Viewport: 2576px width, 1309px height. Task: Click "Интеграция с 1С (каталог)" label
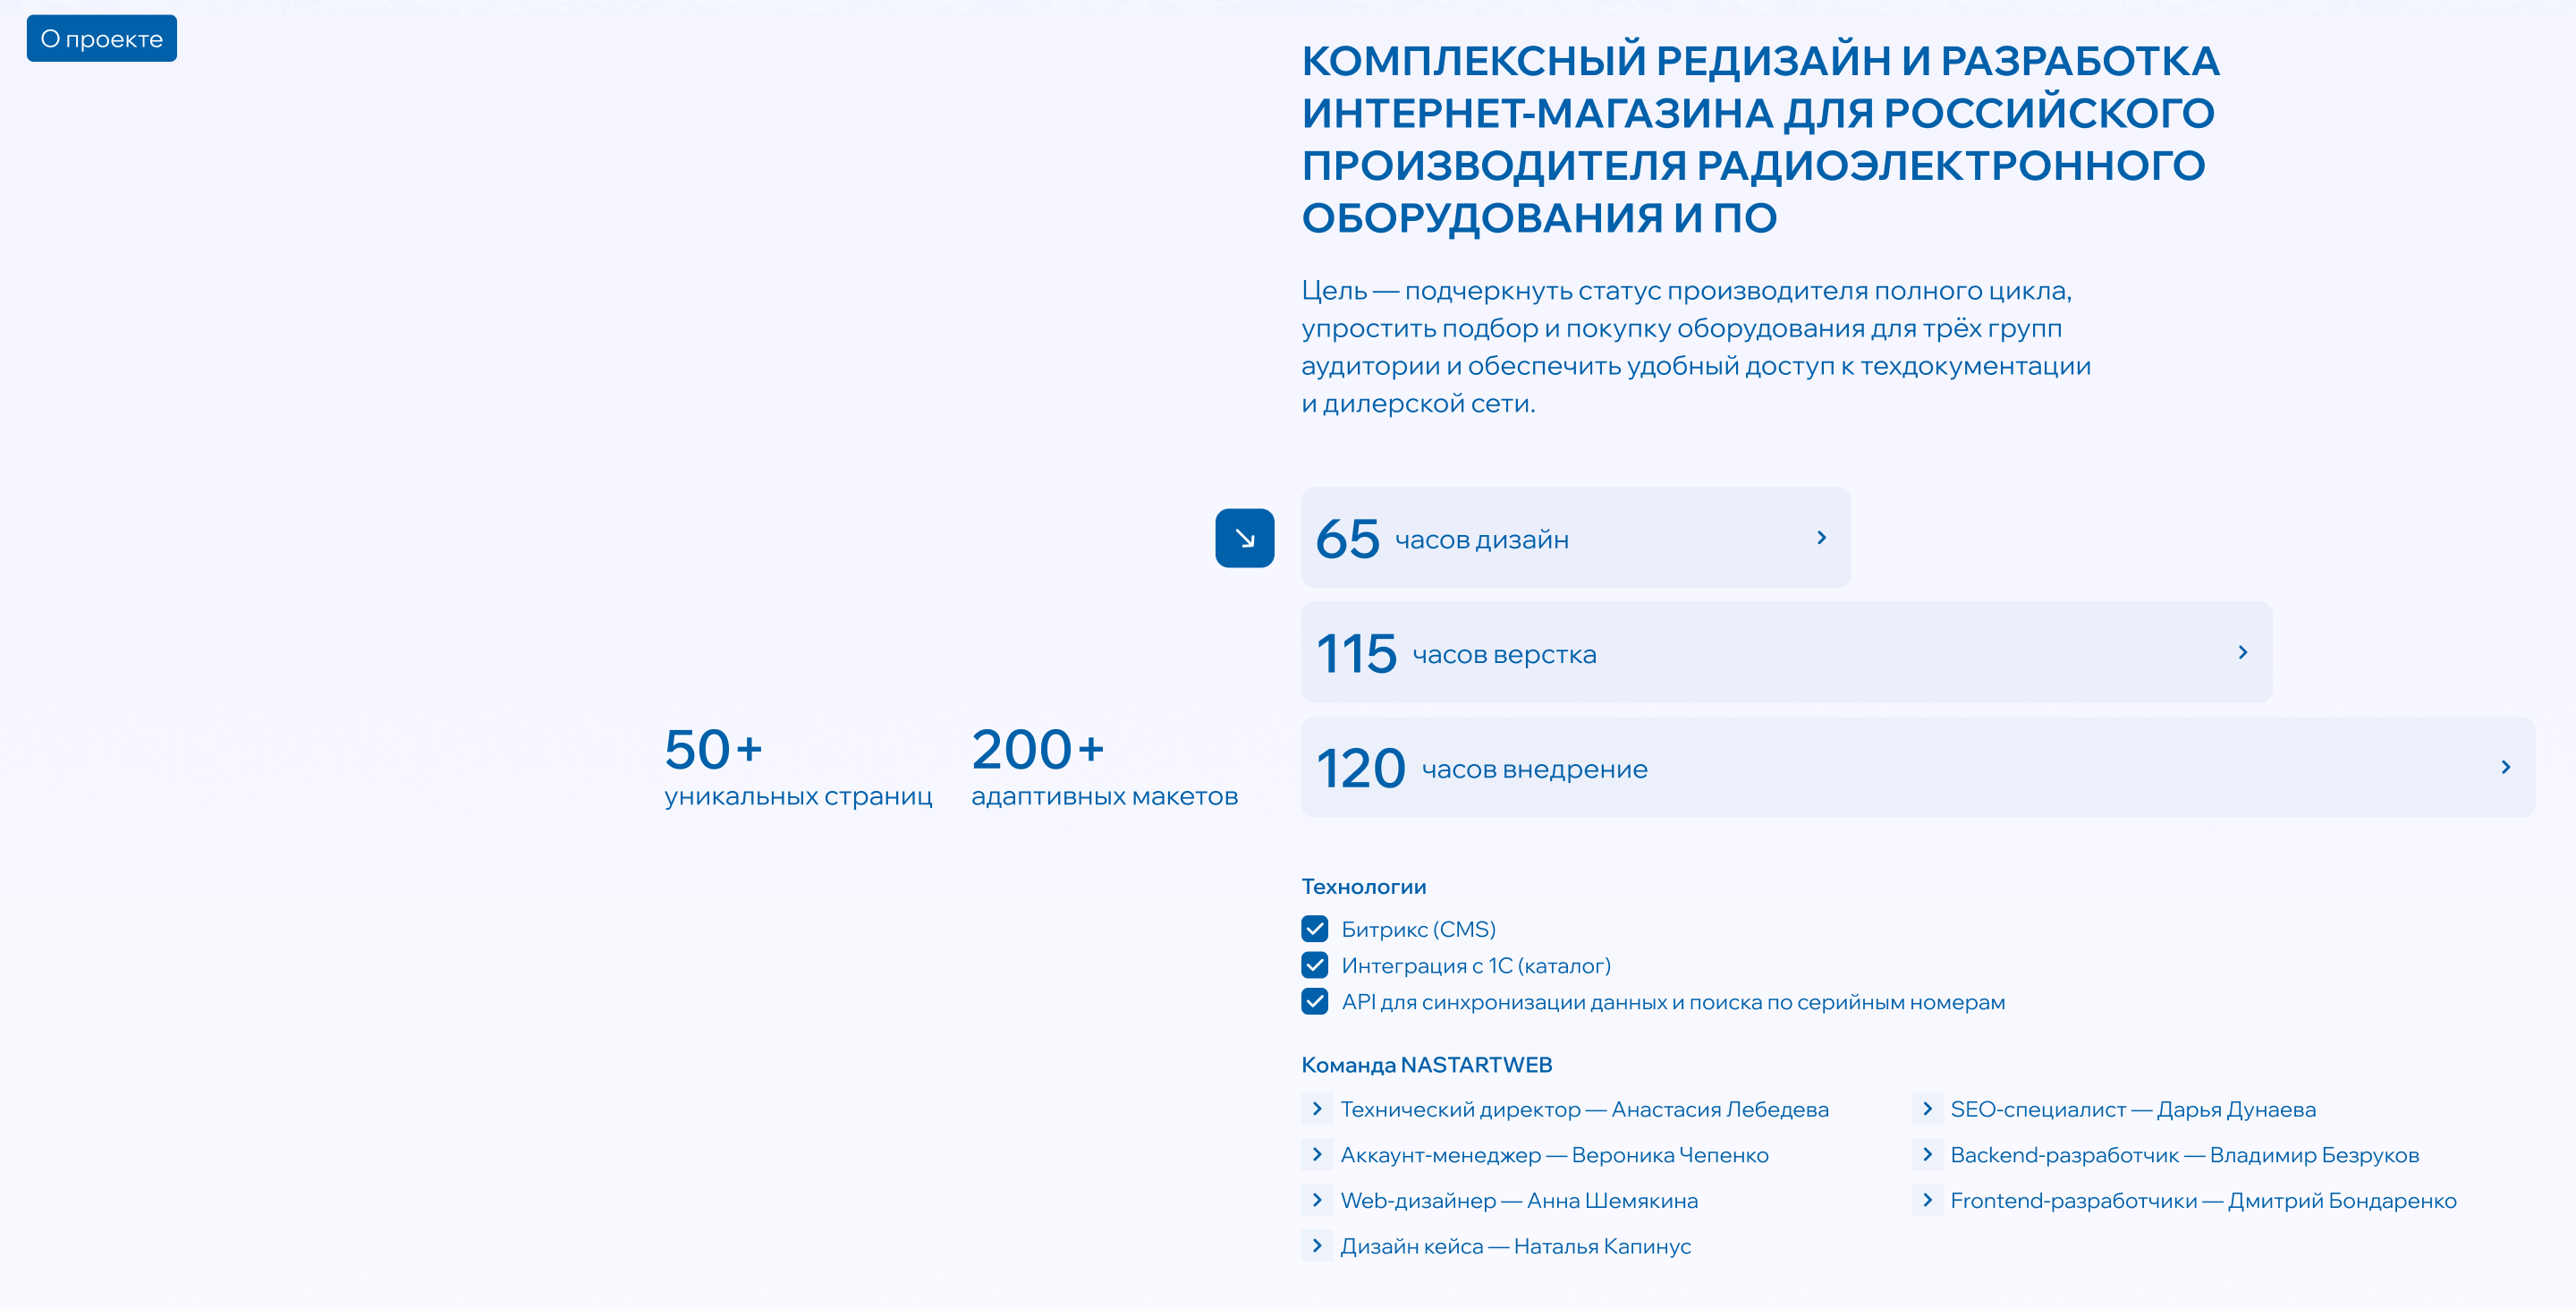click(x=1476, y=965)
